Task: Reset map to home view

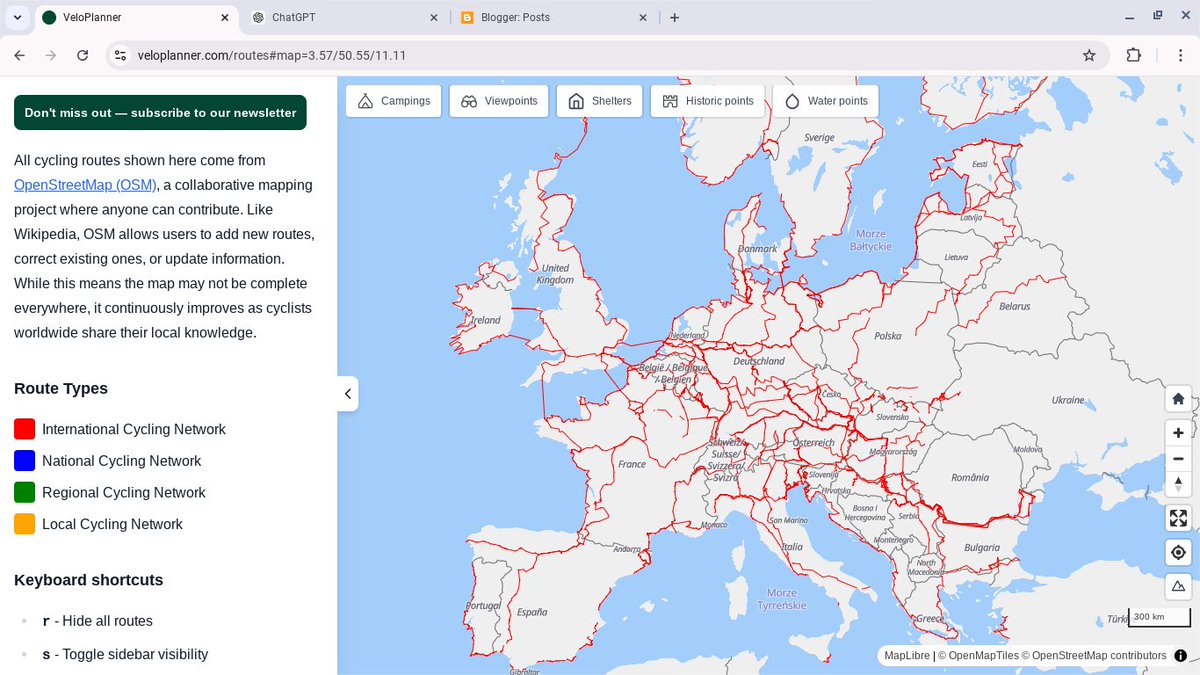Action: point(1178,398)
